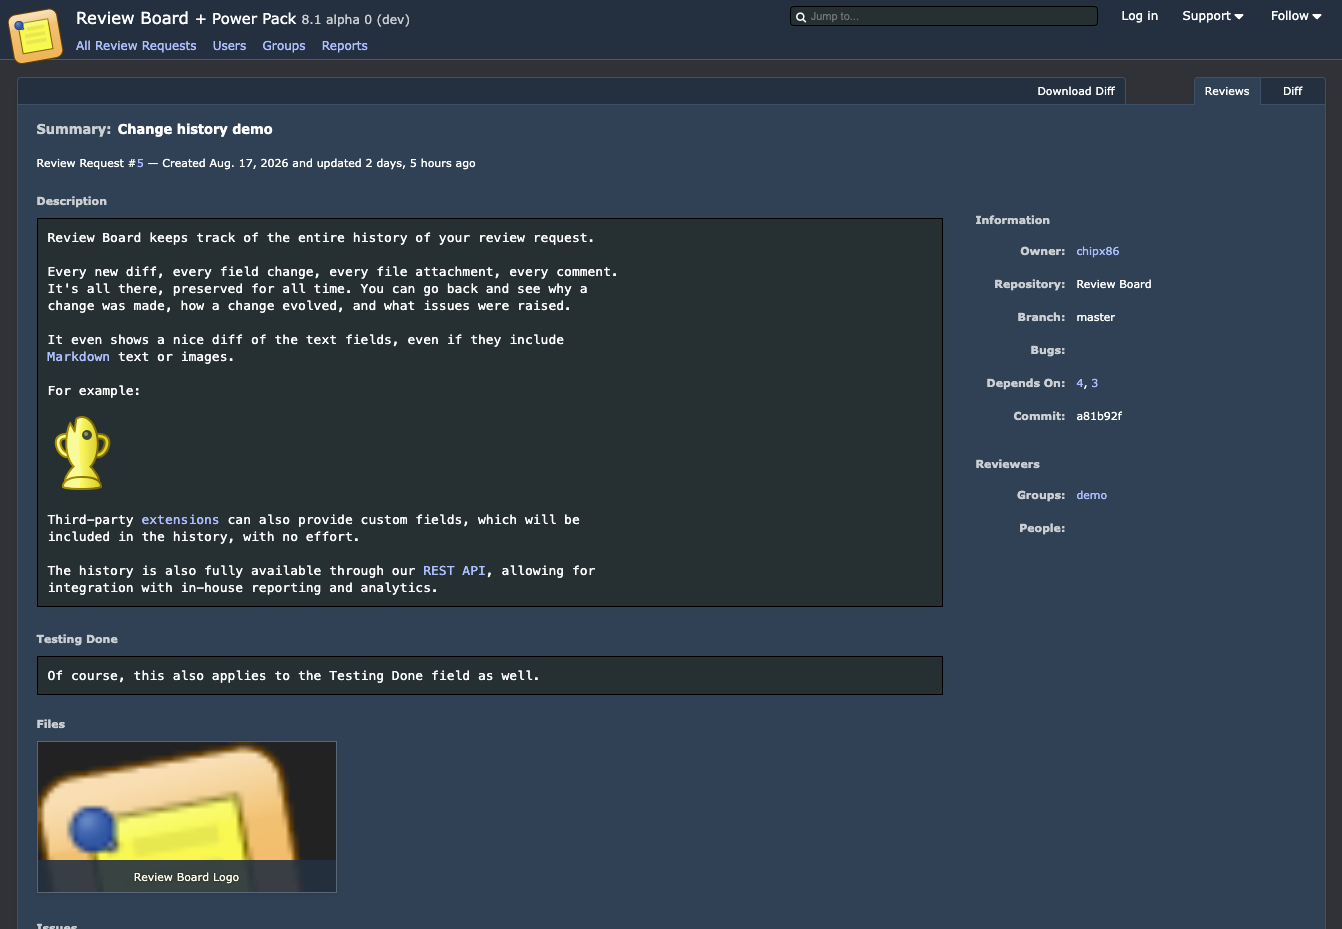Go to the Users page

(x=229, y=46)
